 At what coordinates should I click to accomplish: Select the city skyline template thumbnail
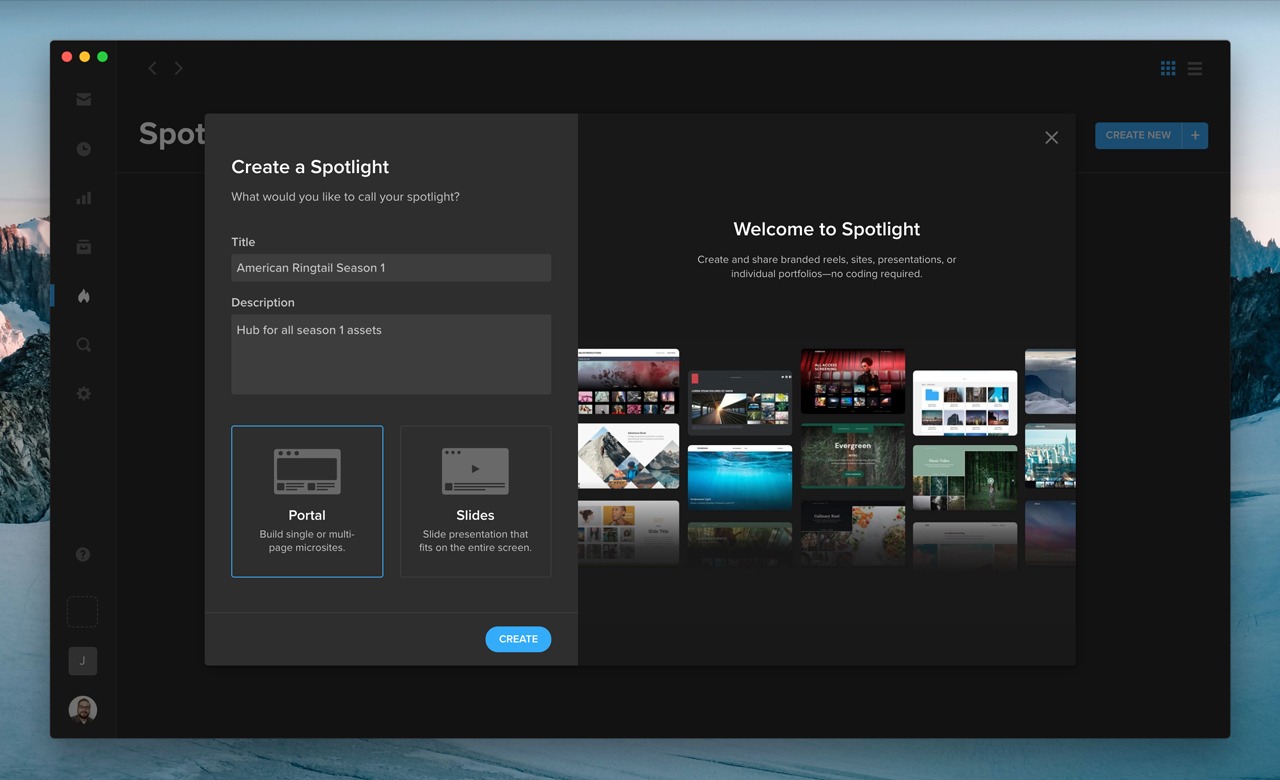point(1050,456)
